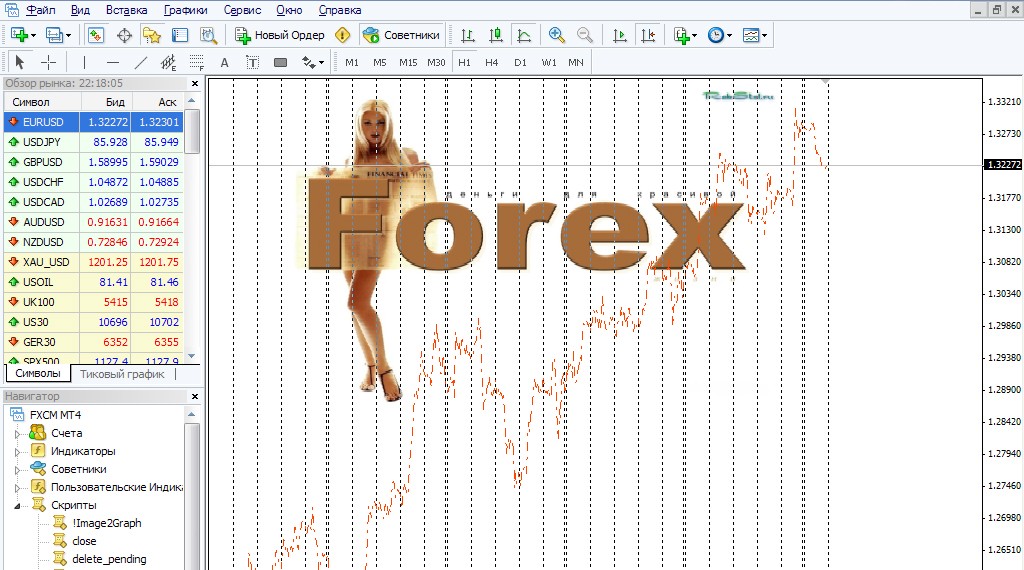This screenshot has width=1024, height=570.
Task: Select the crosshair cursor tool
Action: click(48, 63)
